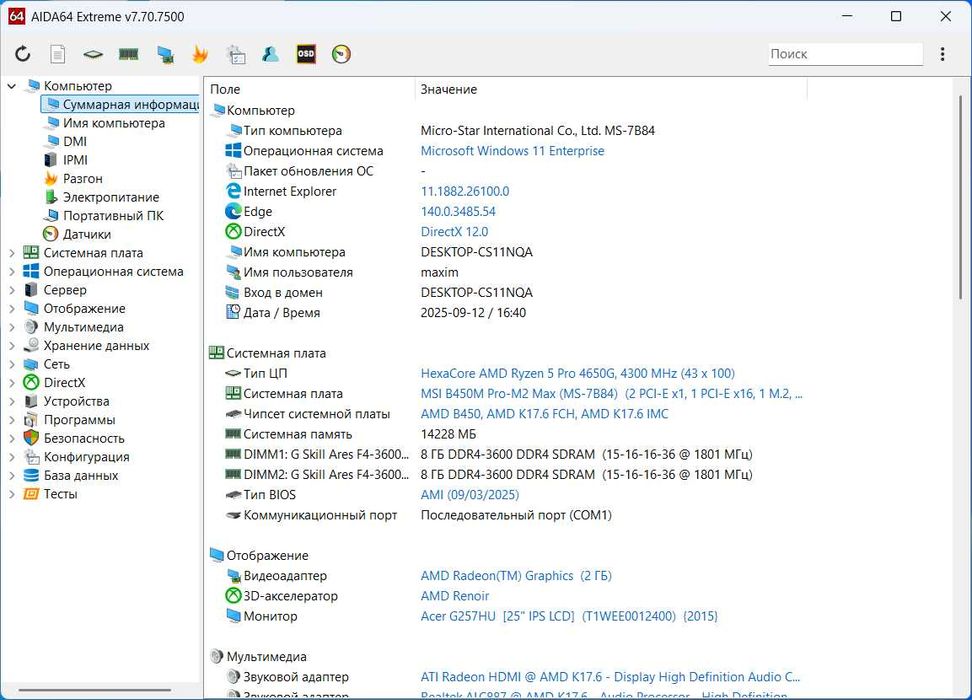Image resolution: width=972 pixels, height=700 pixels.
Task: Expand the Операционная система tree node
Action: click(x=12, y=272)
